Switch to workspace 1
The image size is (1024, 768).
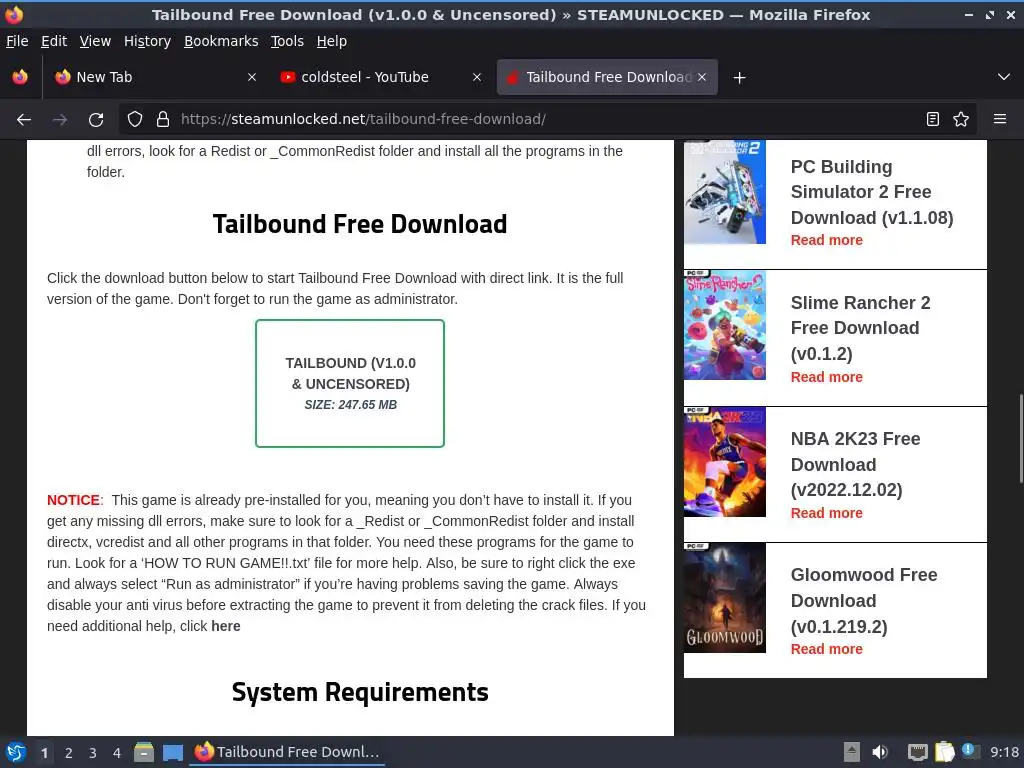[x=44, y=752]
